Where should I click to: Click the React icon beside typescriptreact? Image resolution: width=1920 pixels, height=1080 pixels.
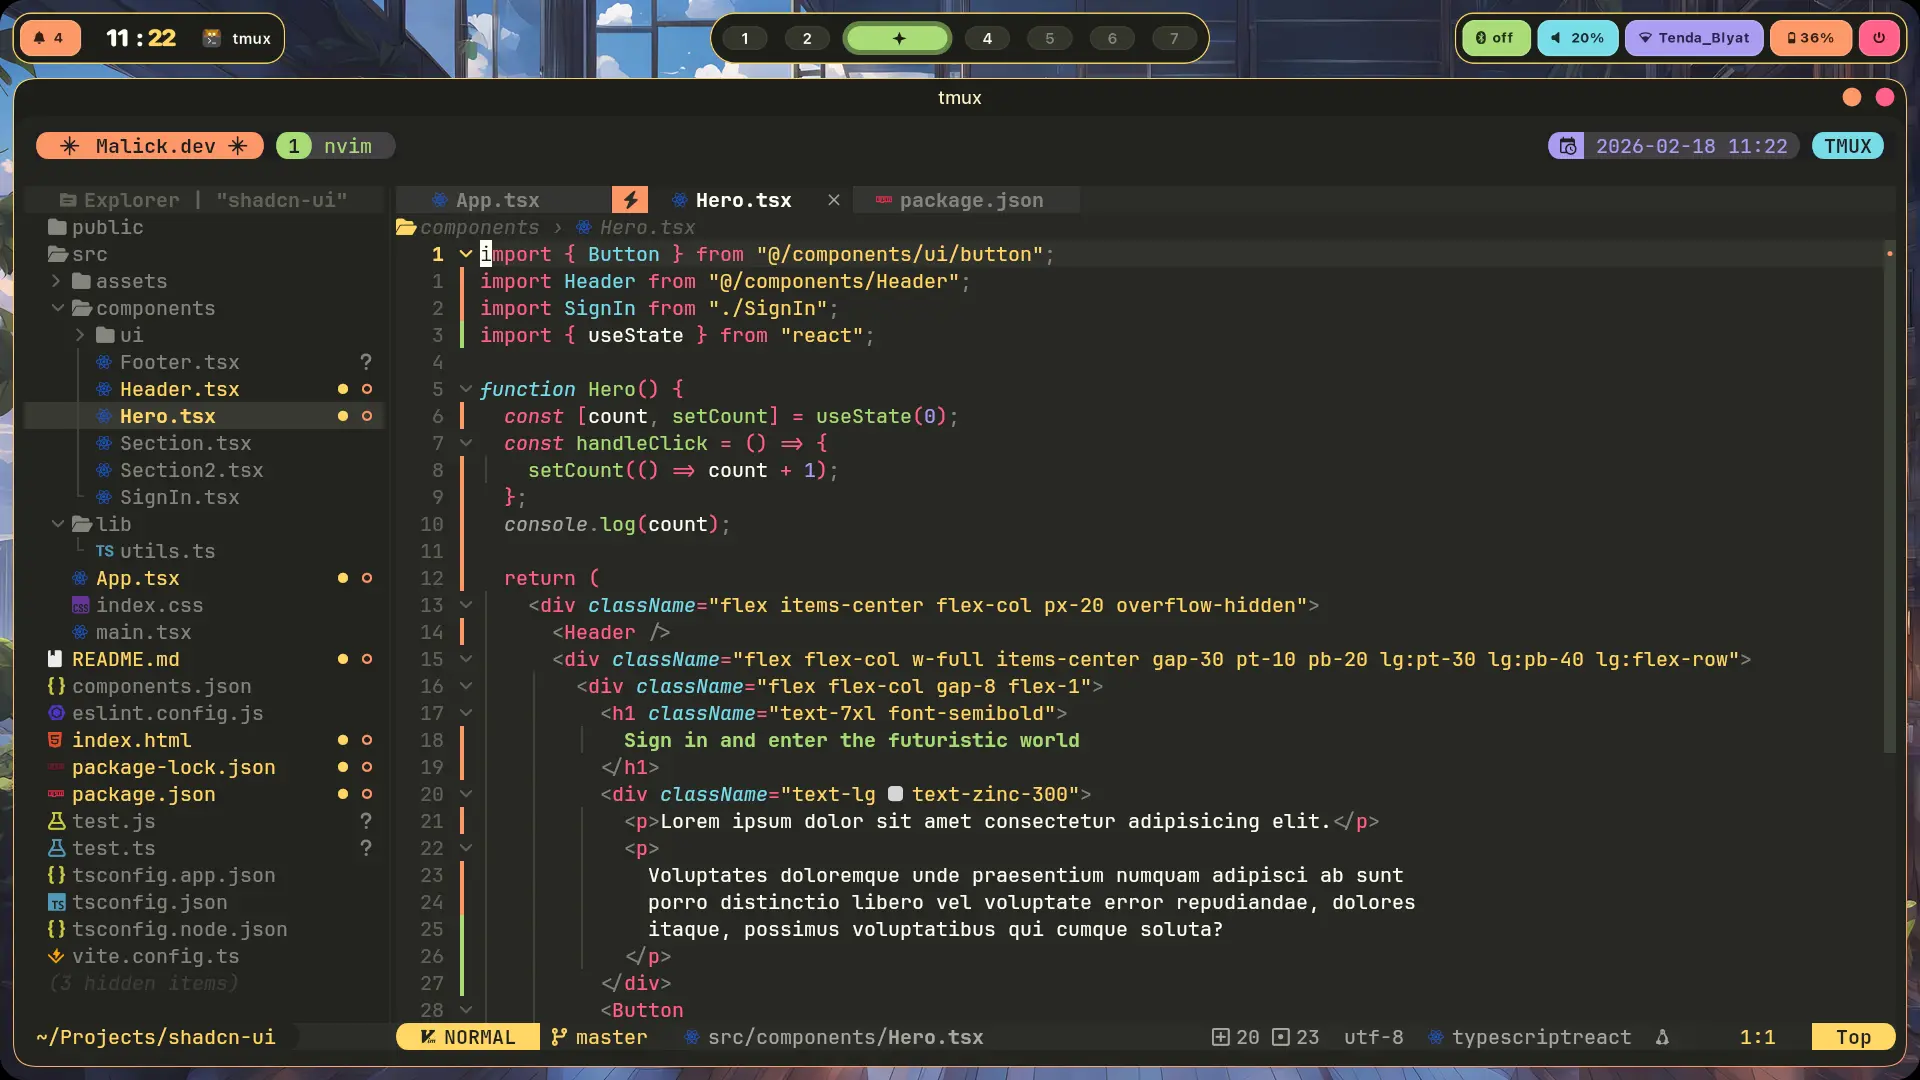pyautogui.click(x=1435, y=1037)
